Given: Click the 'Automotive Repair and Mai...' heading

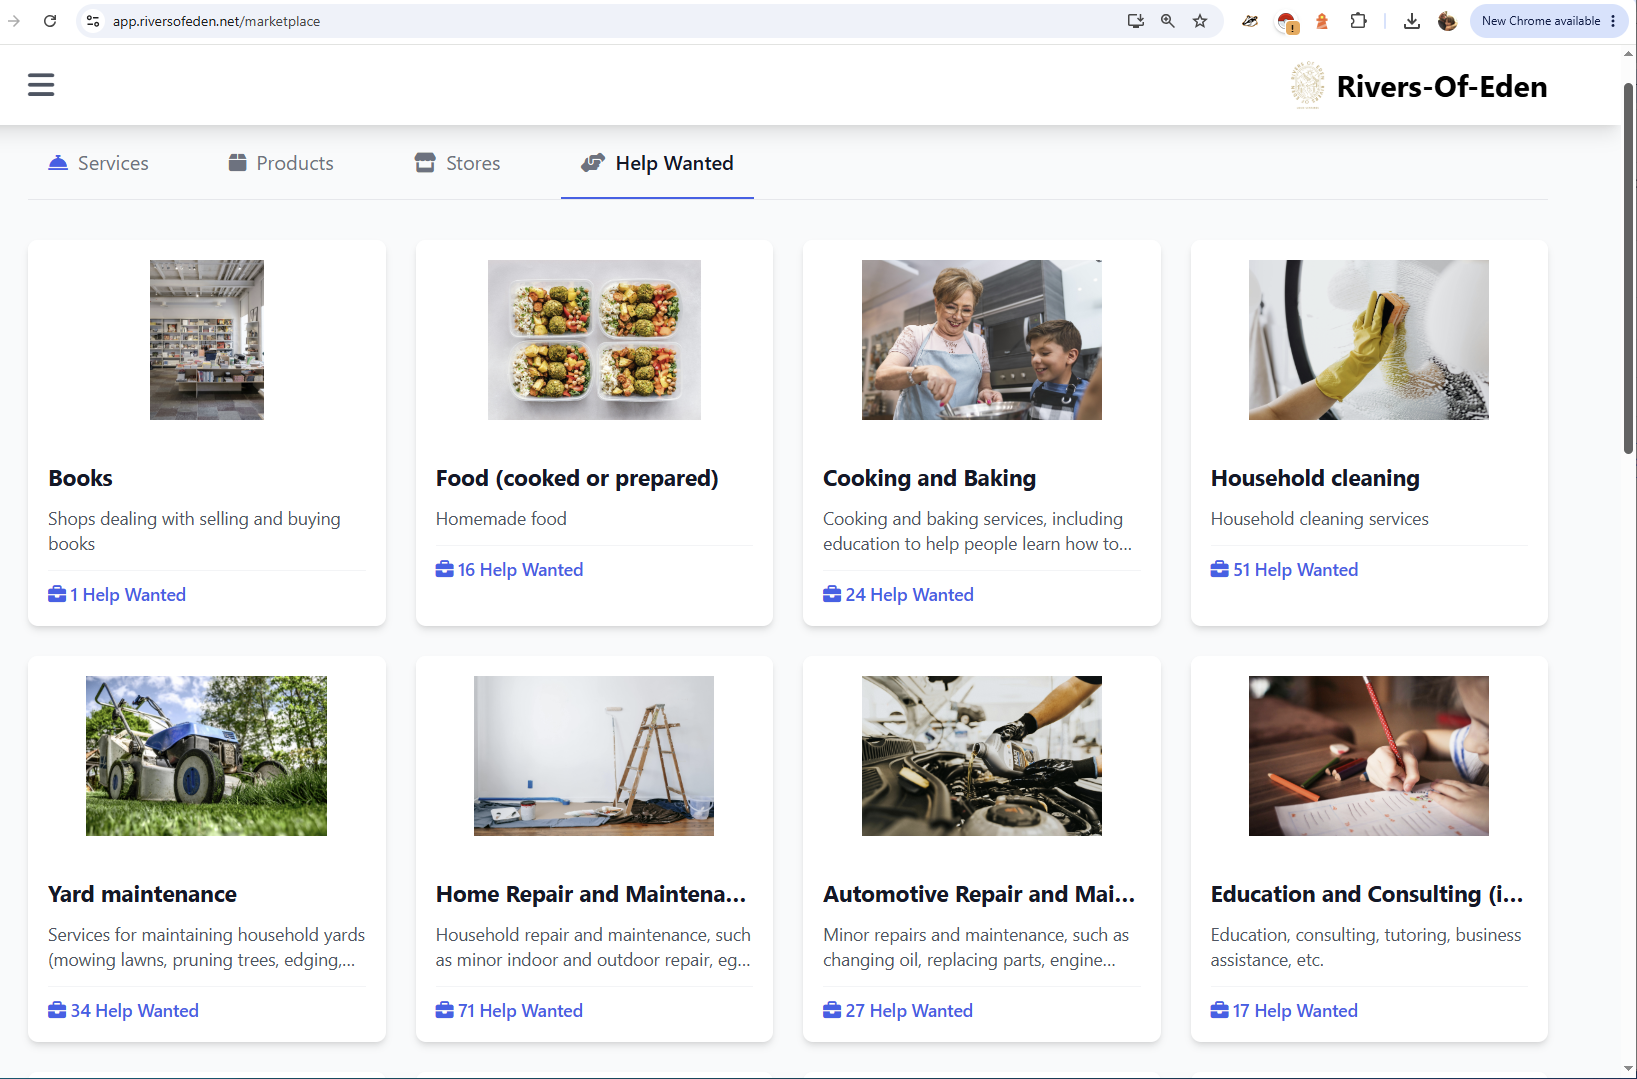Looking at the screenshot, I should (x=979, y=894).
